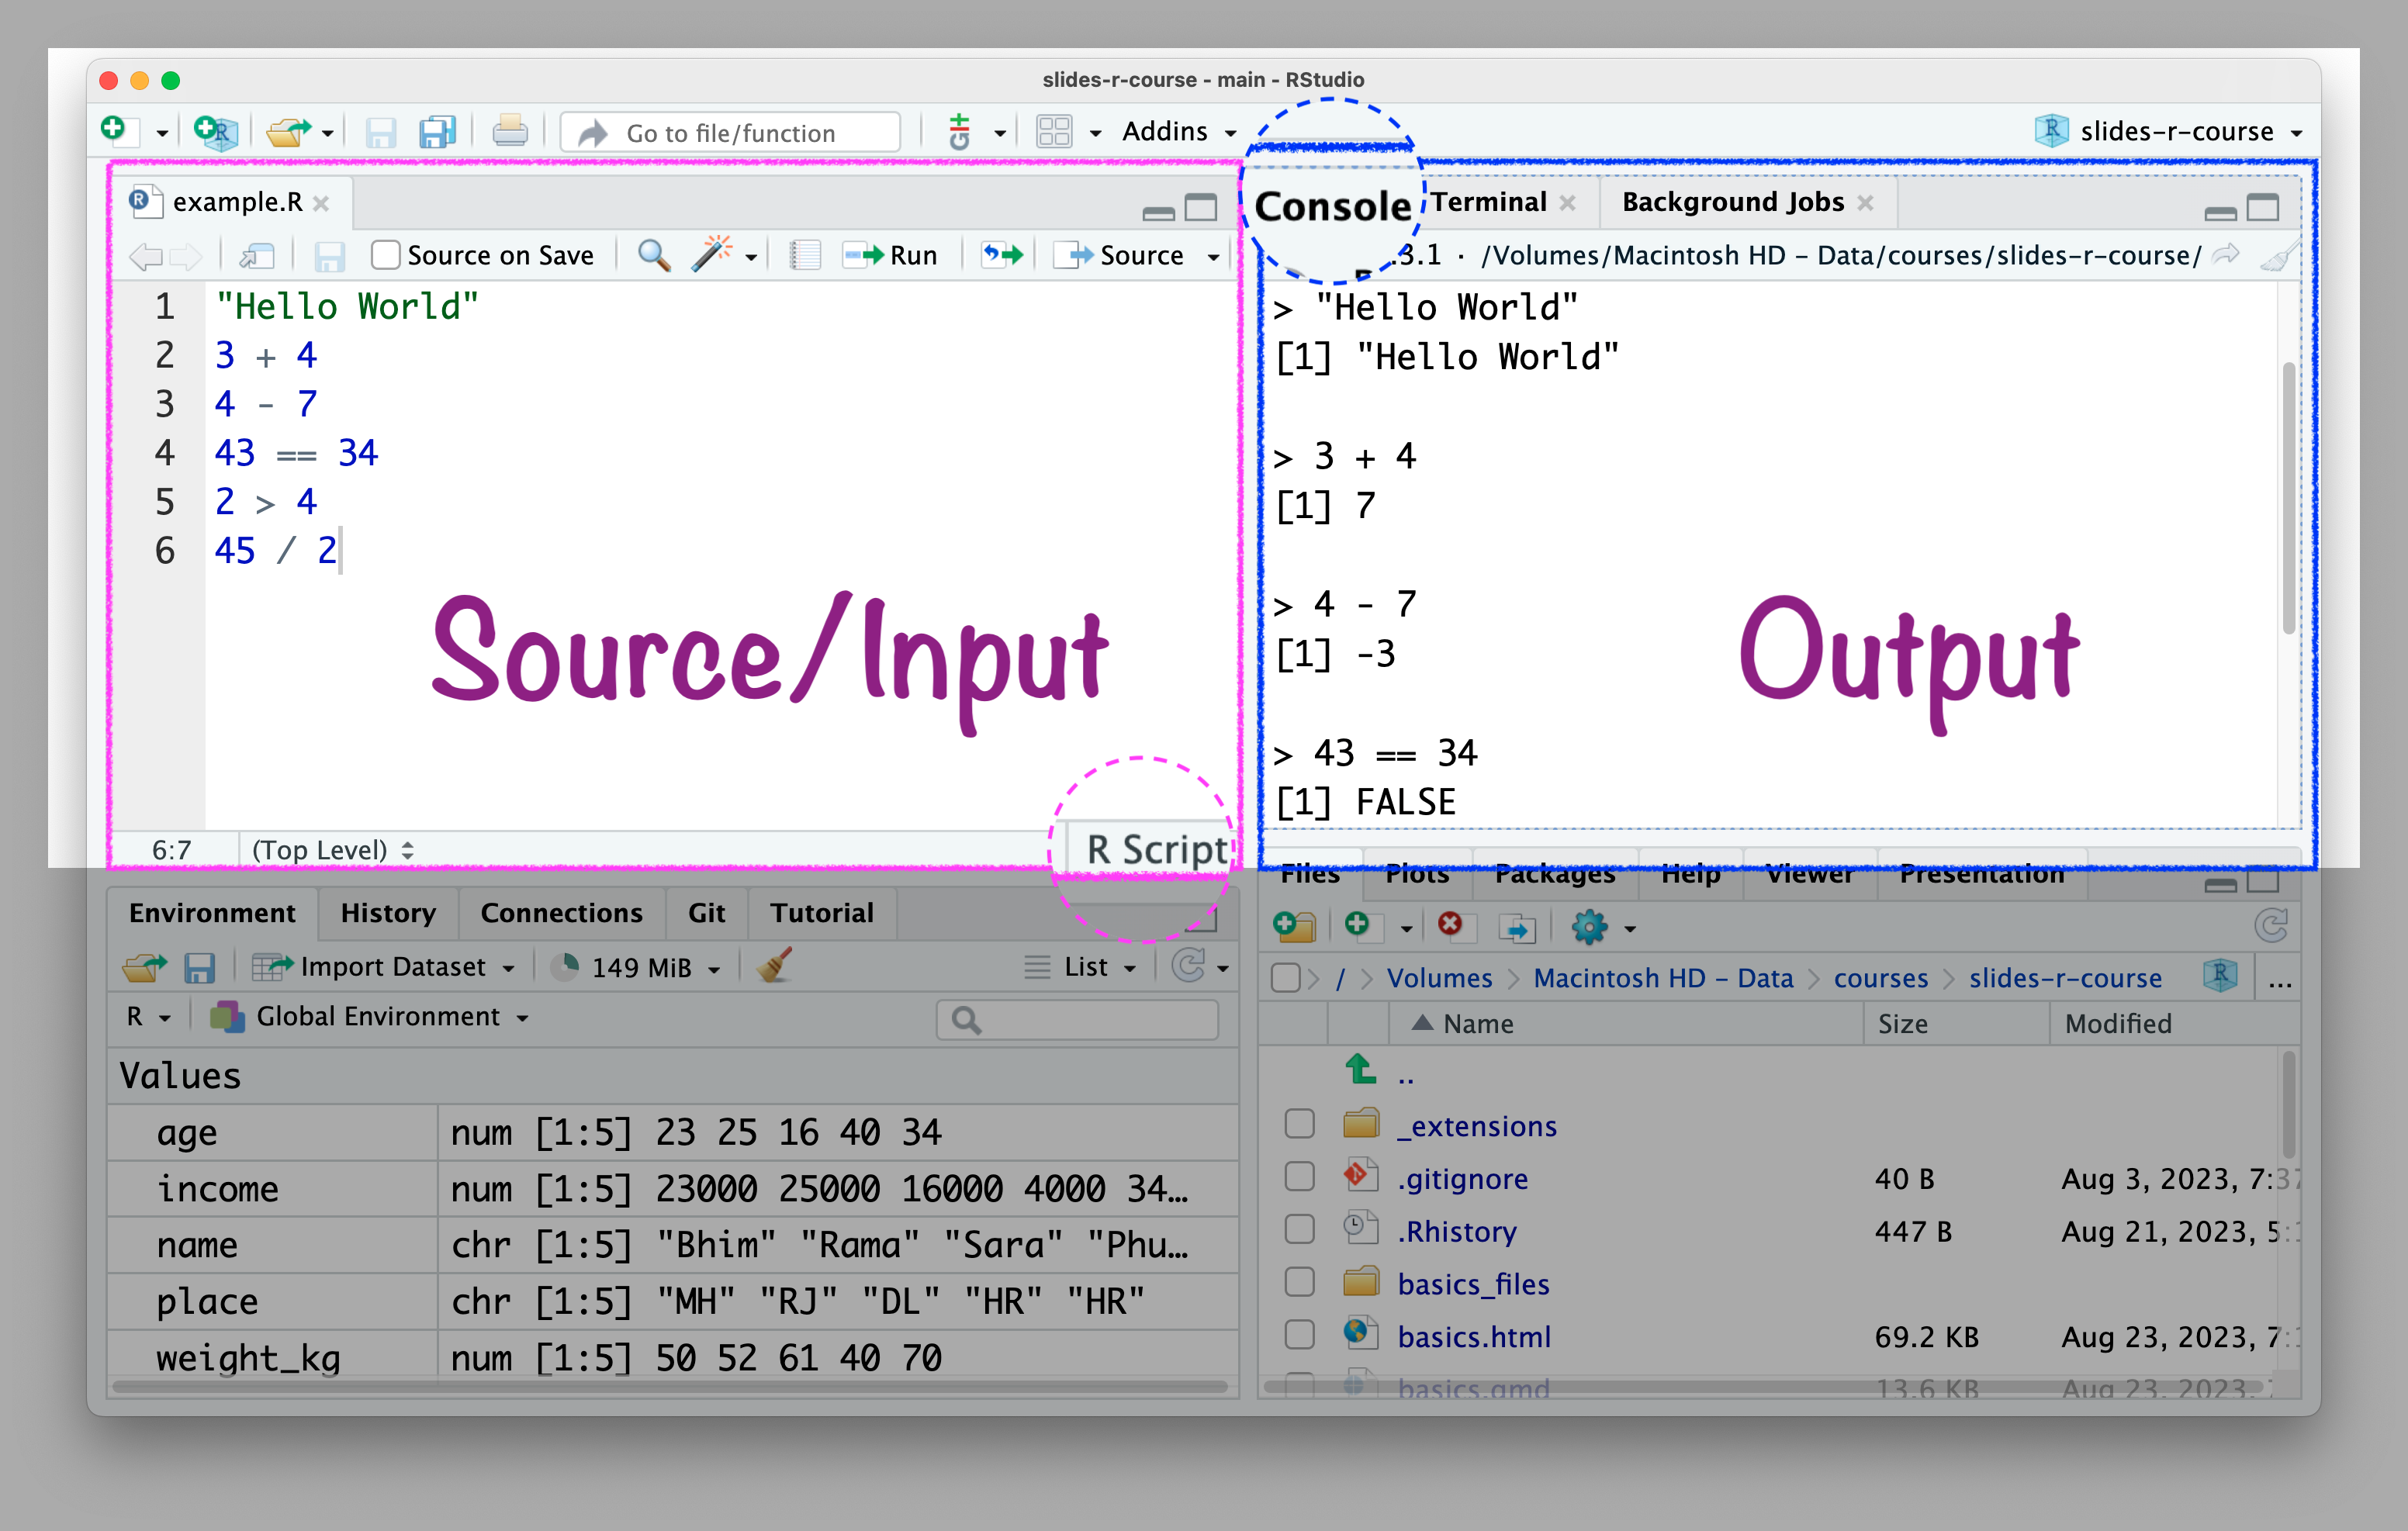The width and height of the screenshot is (2408, 1531).
Task: Switch to the Terminal tab
Action: pos(1488,202)
